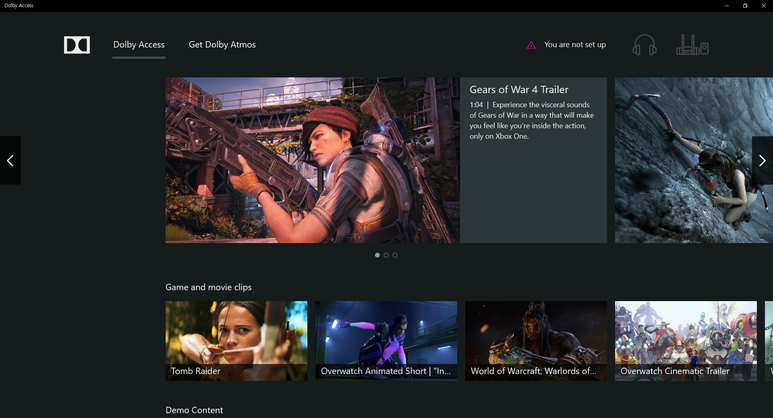
Task: Click the trailer description text panel
Action: pyautogui.click(x=531, y=120)
